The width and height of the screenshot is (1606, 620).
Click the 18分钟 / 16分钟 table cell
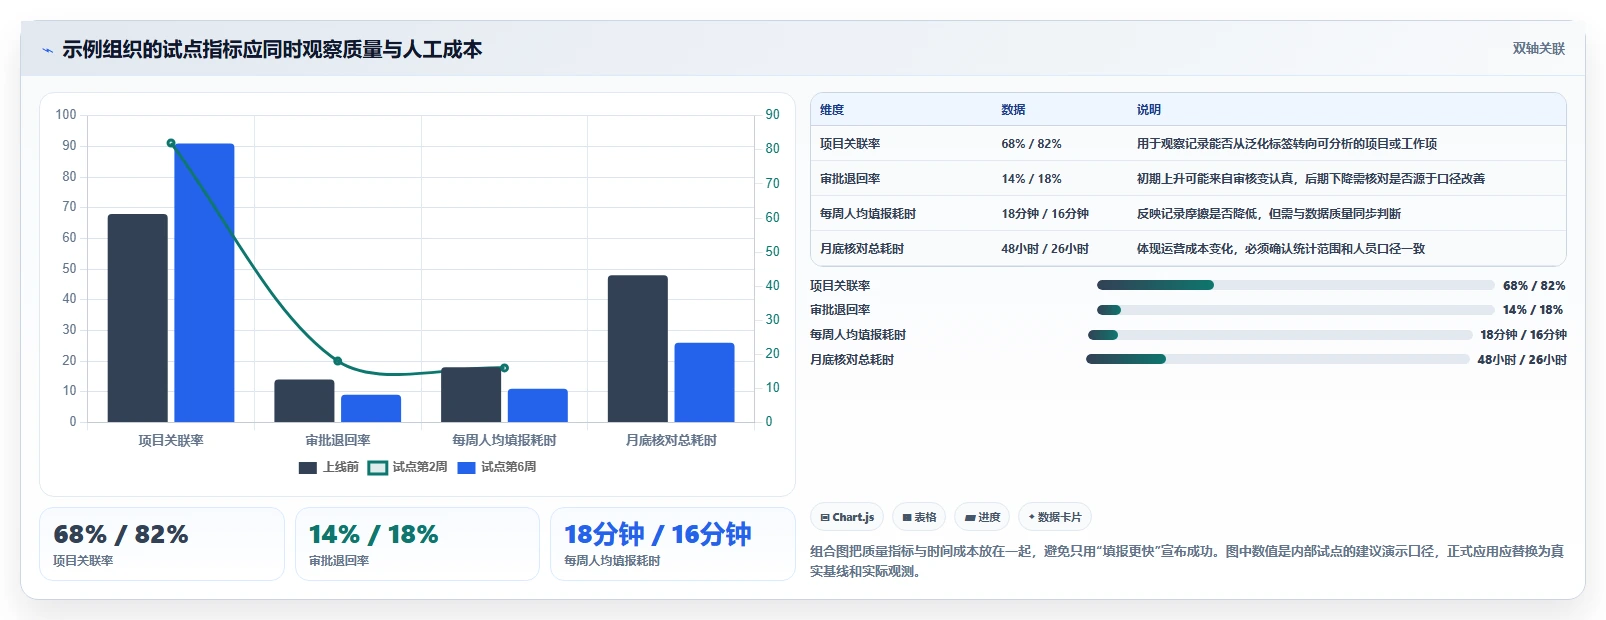[1045, 214]
